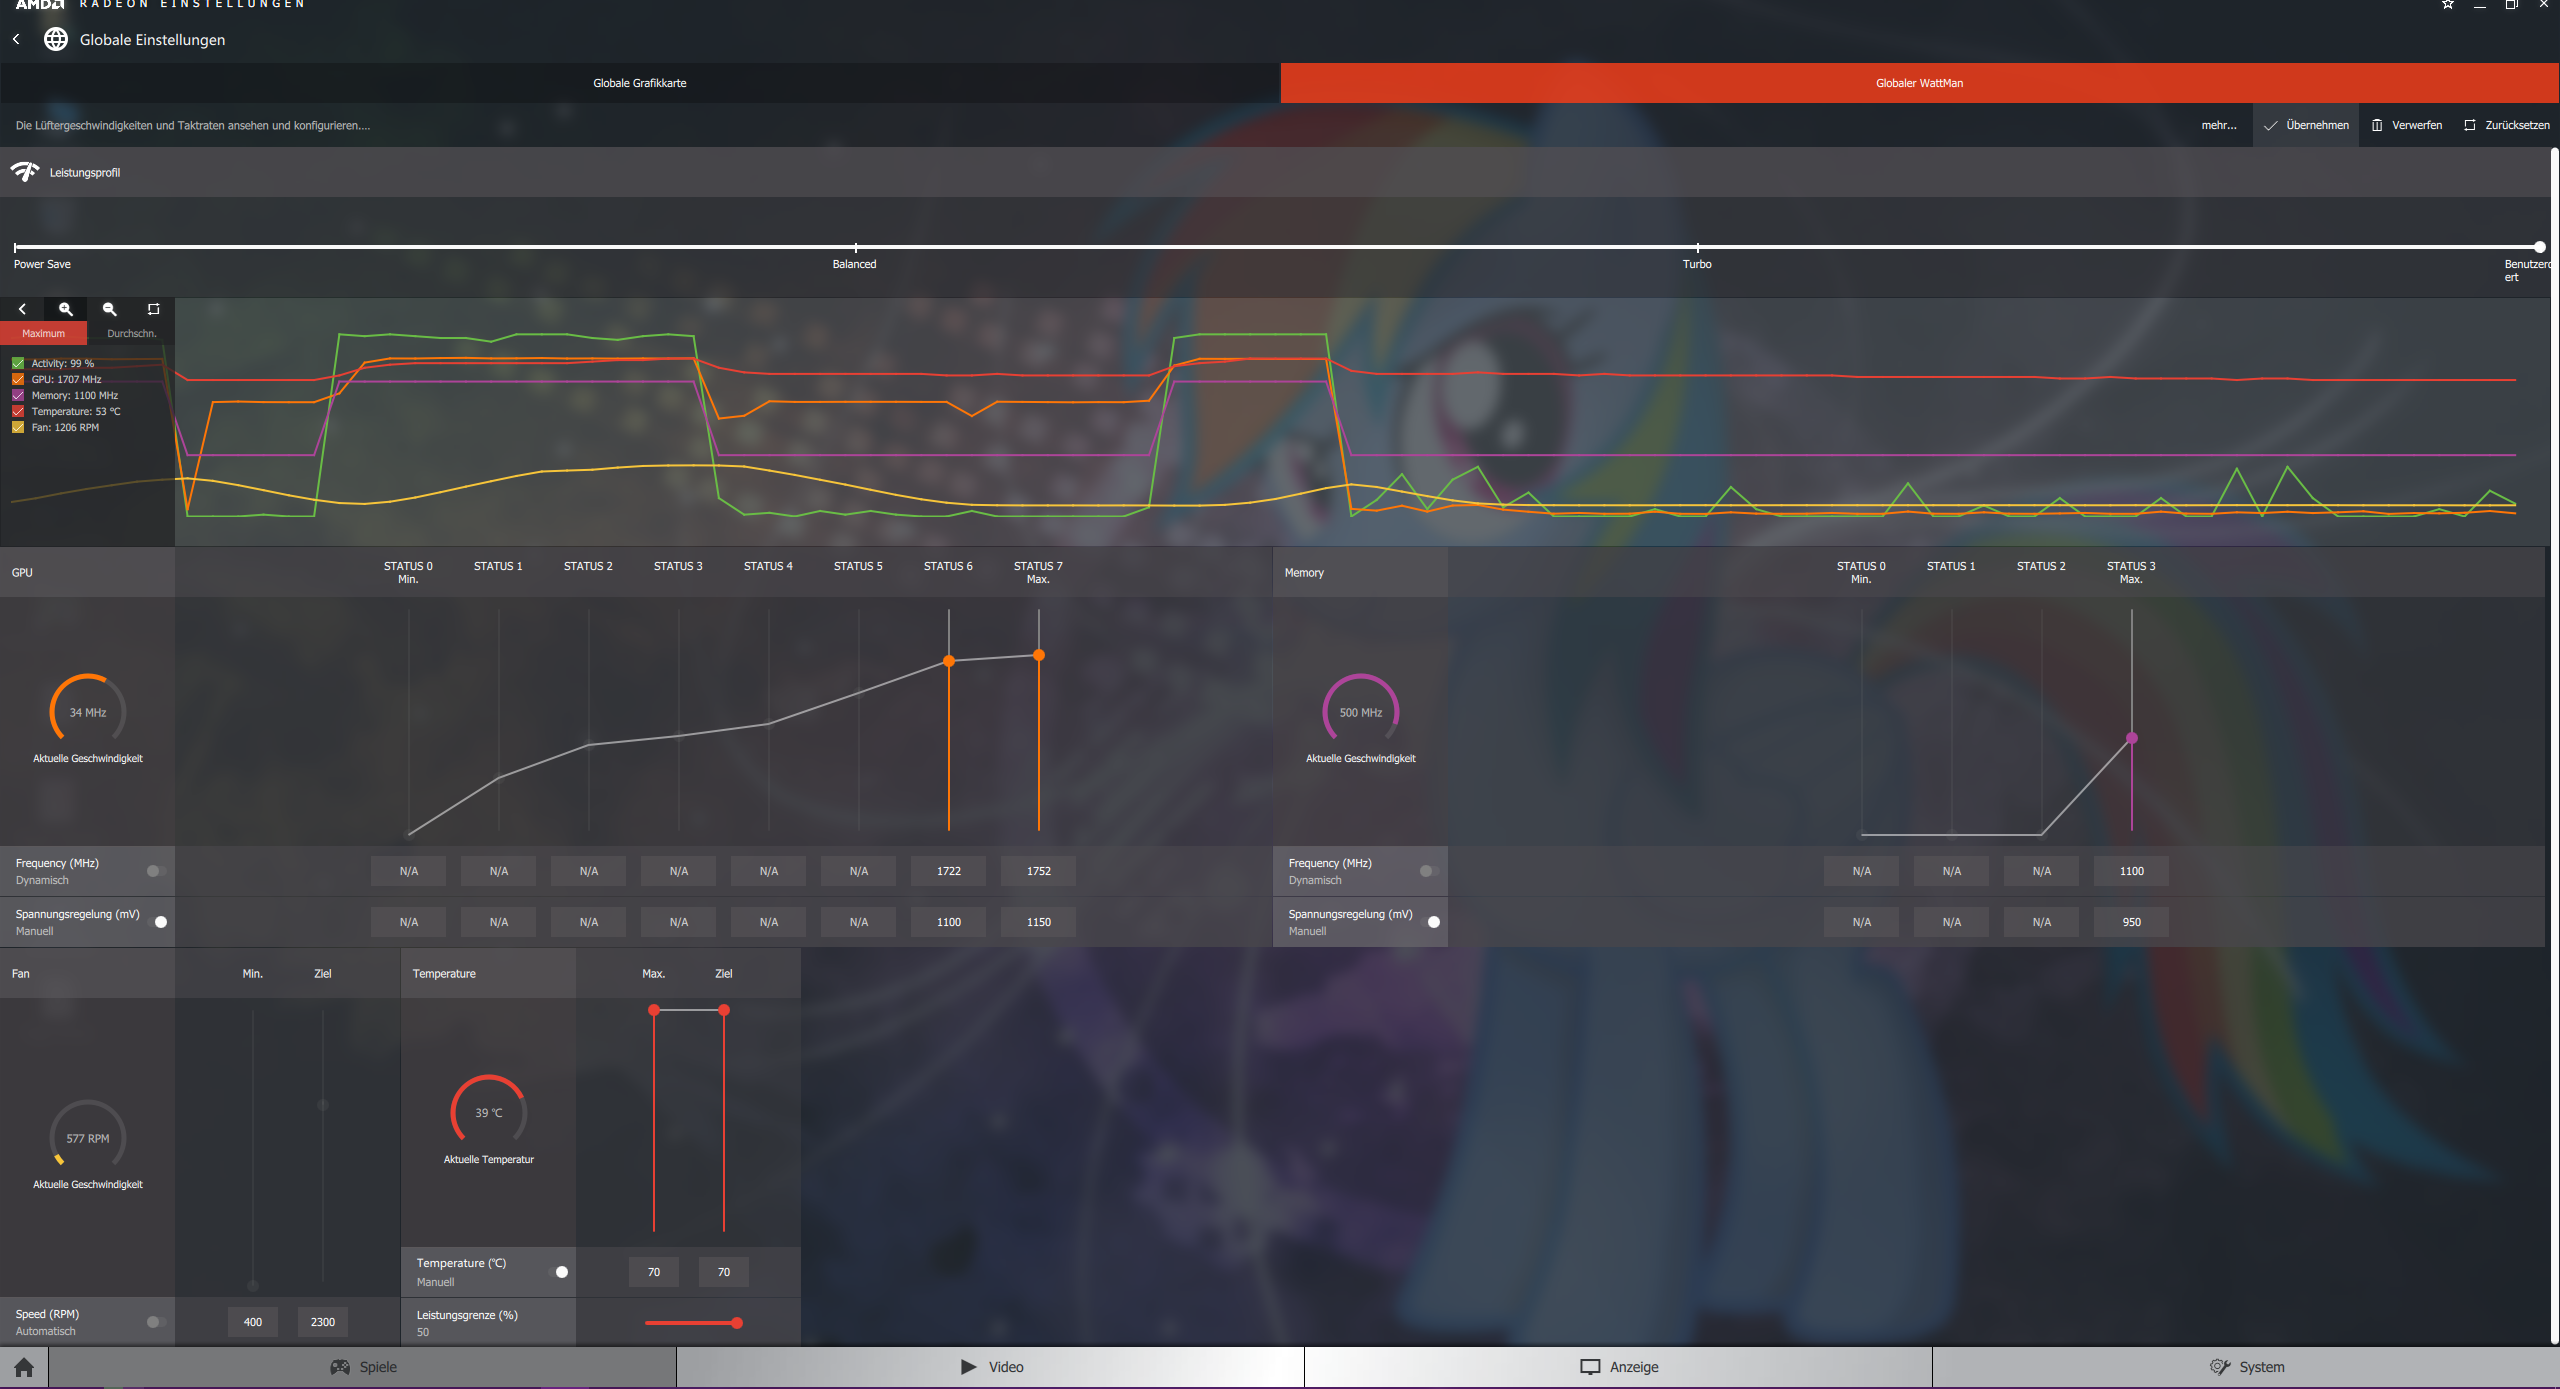2560x1389 pixels.
Task: Click the STATUS 7 frequency field 1752
Action: tap(1038, 871)
